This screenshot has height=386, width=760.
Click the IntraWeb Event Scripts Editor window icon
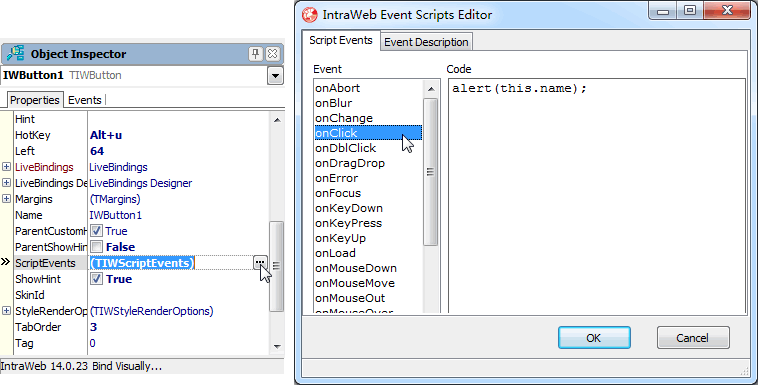[310, 15]
